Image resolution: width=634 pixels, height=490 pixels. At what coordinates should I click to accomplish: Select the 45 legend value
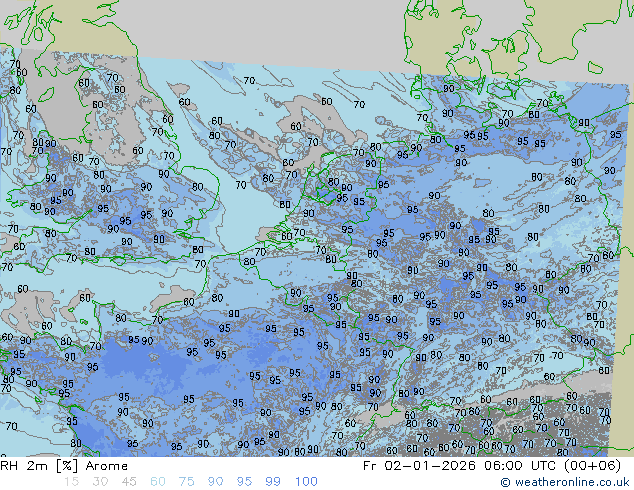click(129, 482)
